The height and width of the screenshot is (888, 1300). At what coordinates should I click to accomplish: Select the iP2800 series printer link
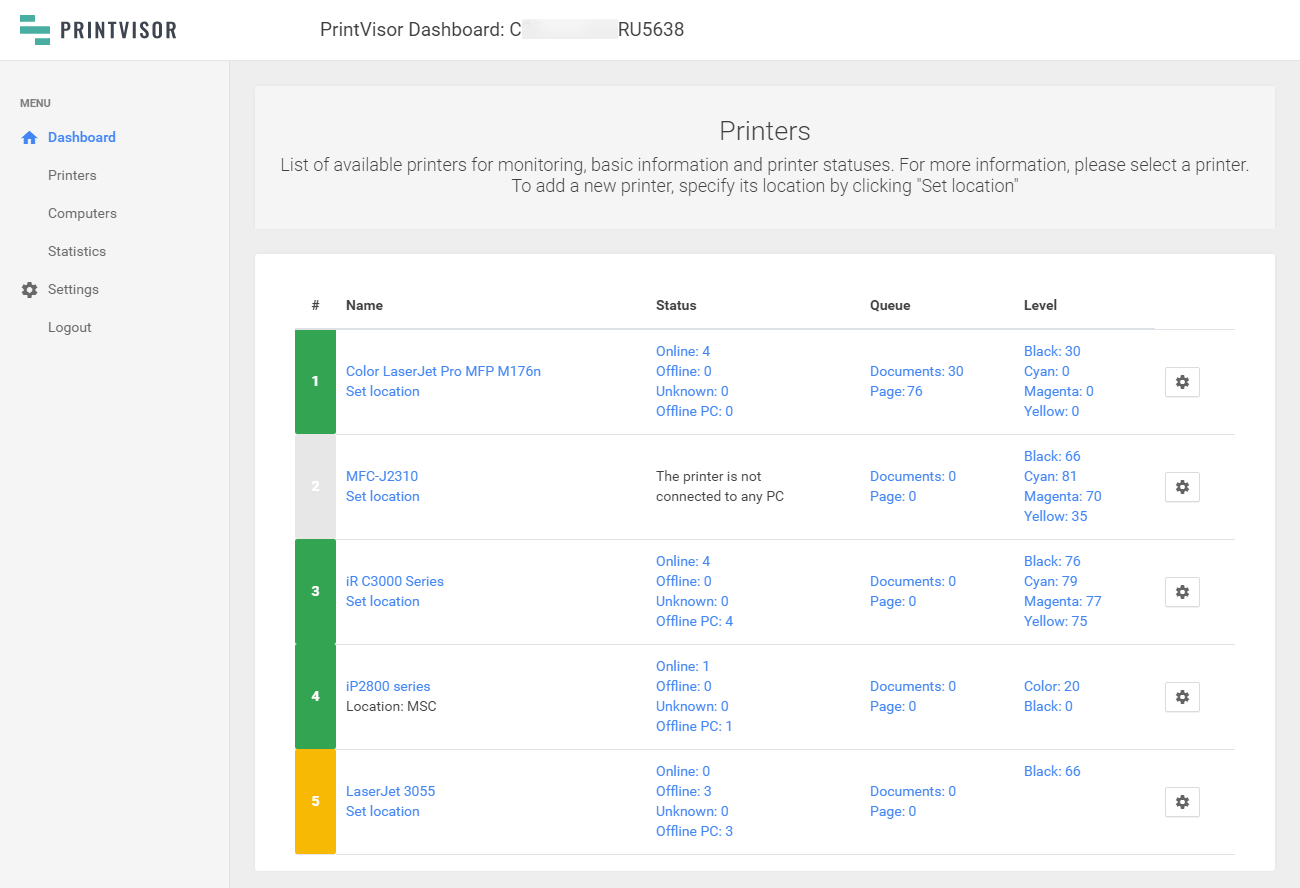[388, 687]
